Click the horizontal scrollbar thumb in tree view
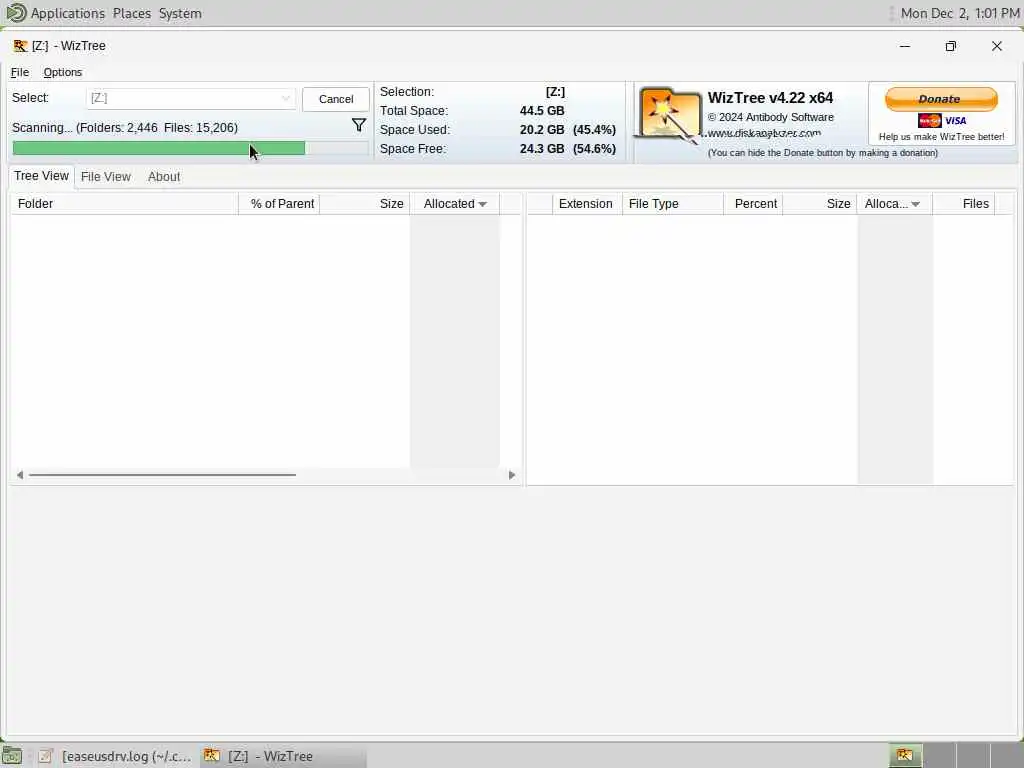1024x768 pixels. pyautogui.click(x=162, y=475)
